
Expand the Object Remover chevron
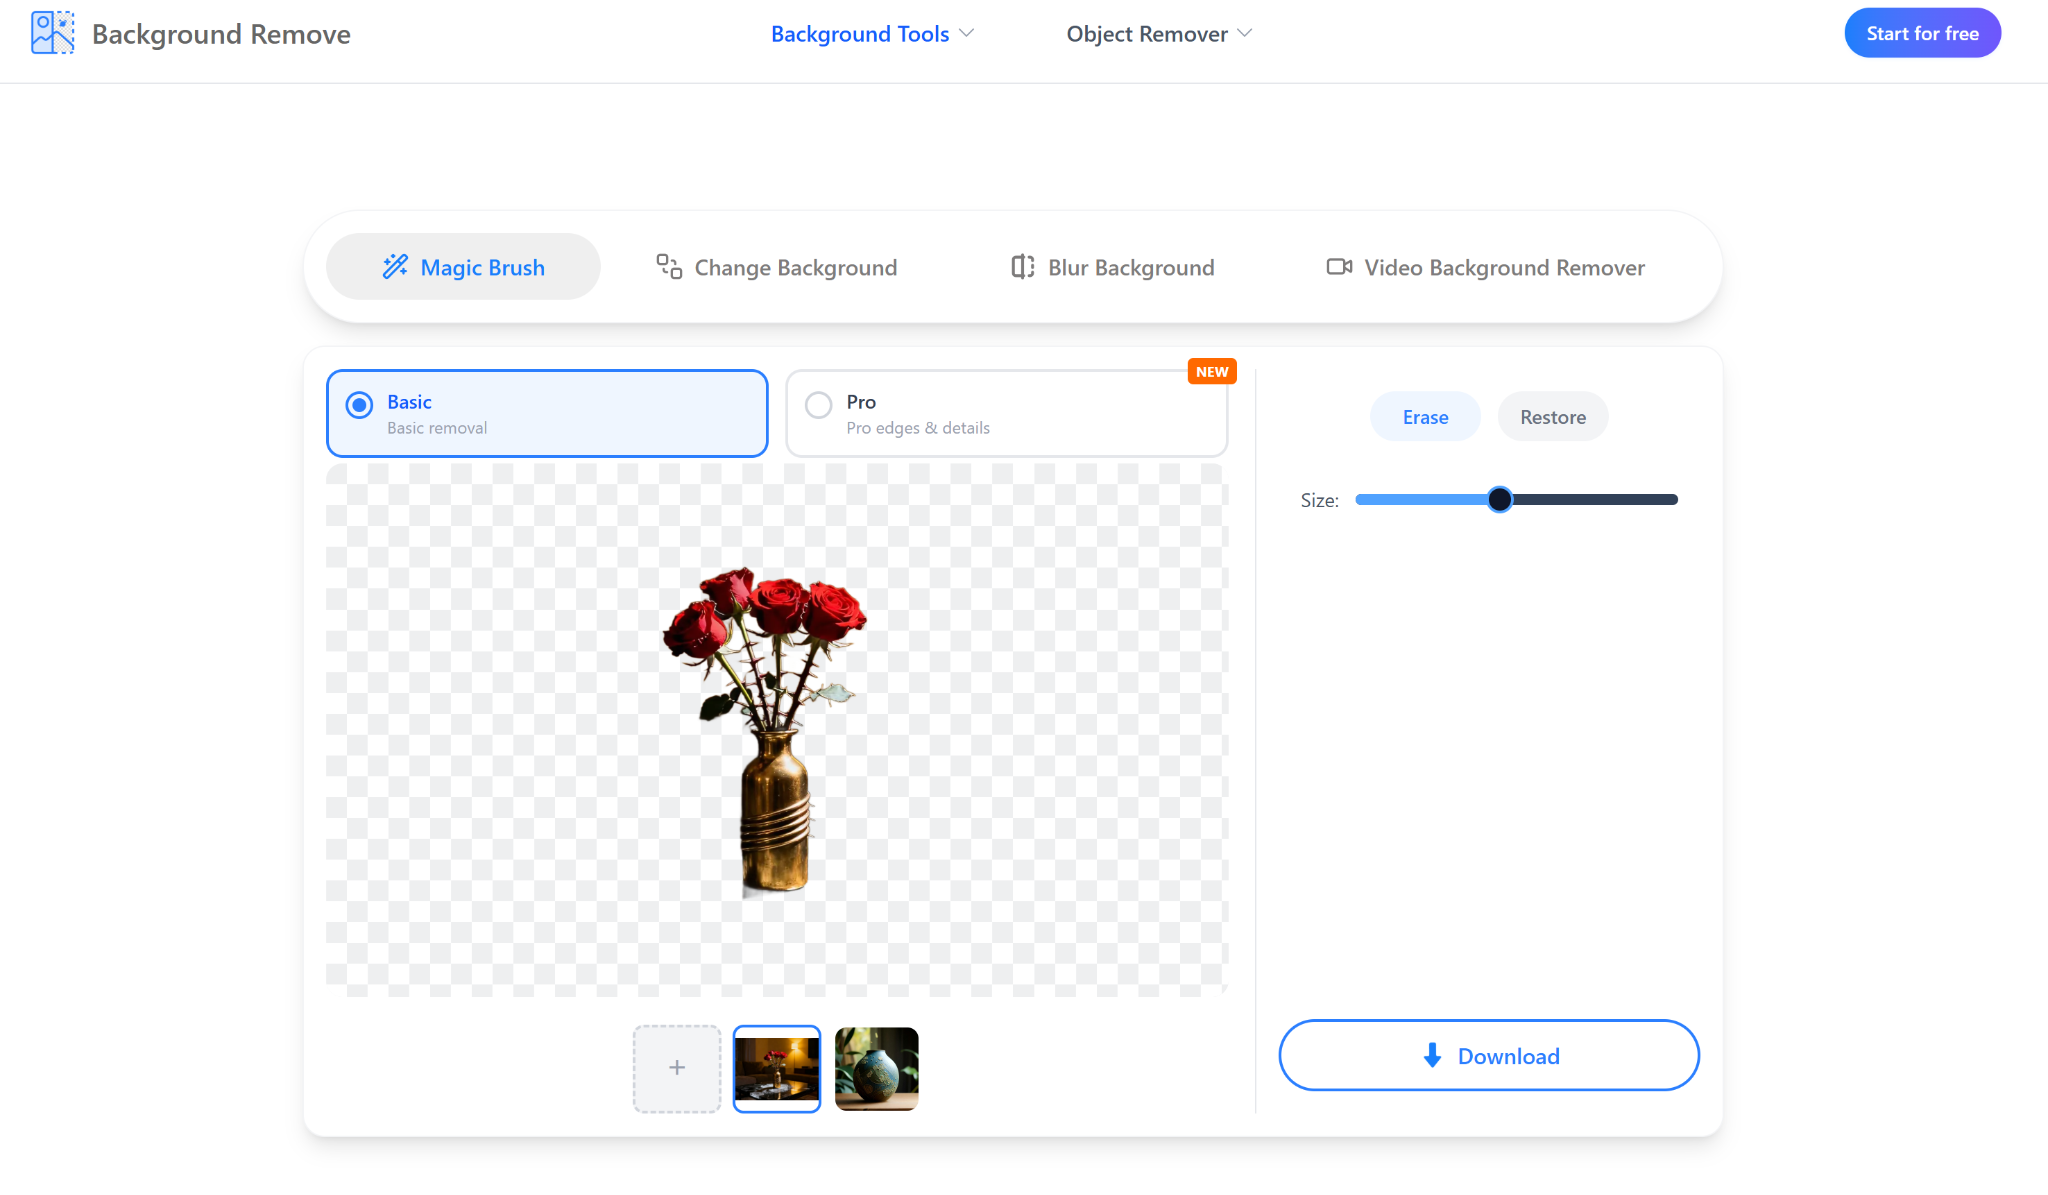click(1245, 33)
